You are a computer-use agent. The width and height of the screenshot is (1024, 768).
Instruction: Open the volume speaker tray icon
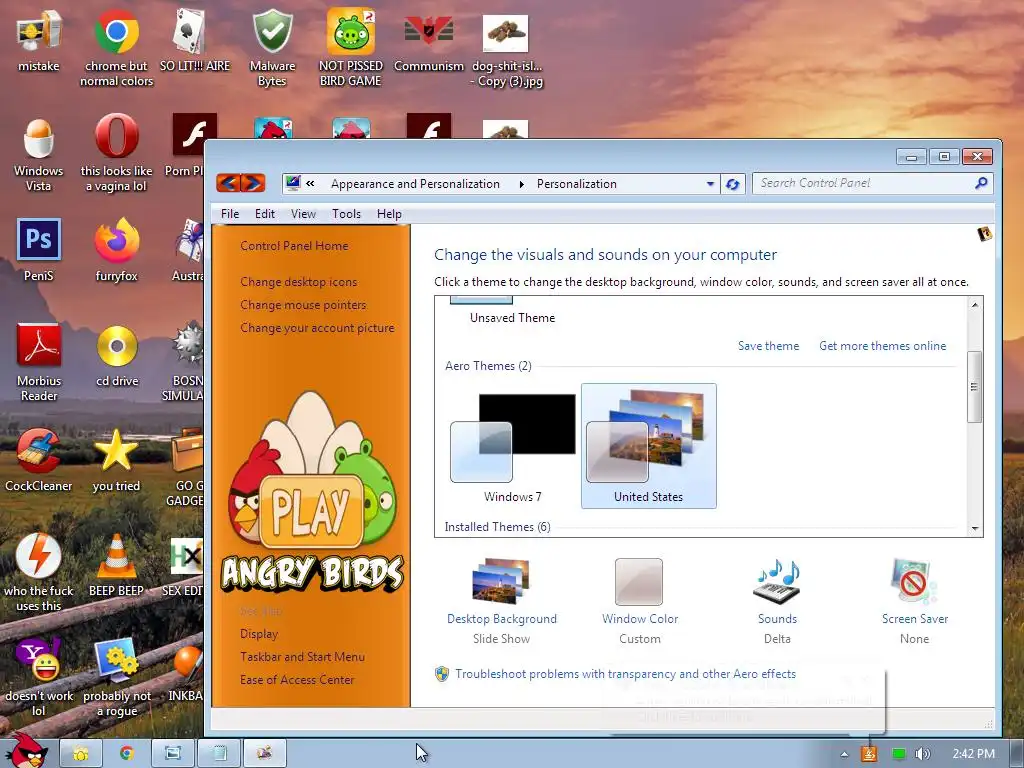(x=923, y=754)
